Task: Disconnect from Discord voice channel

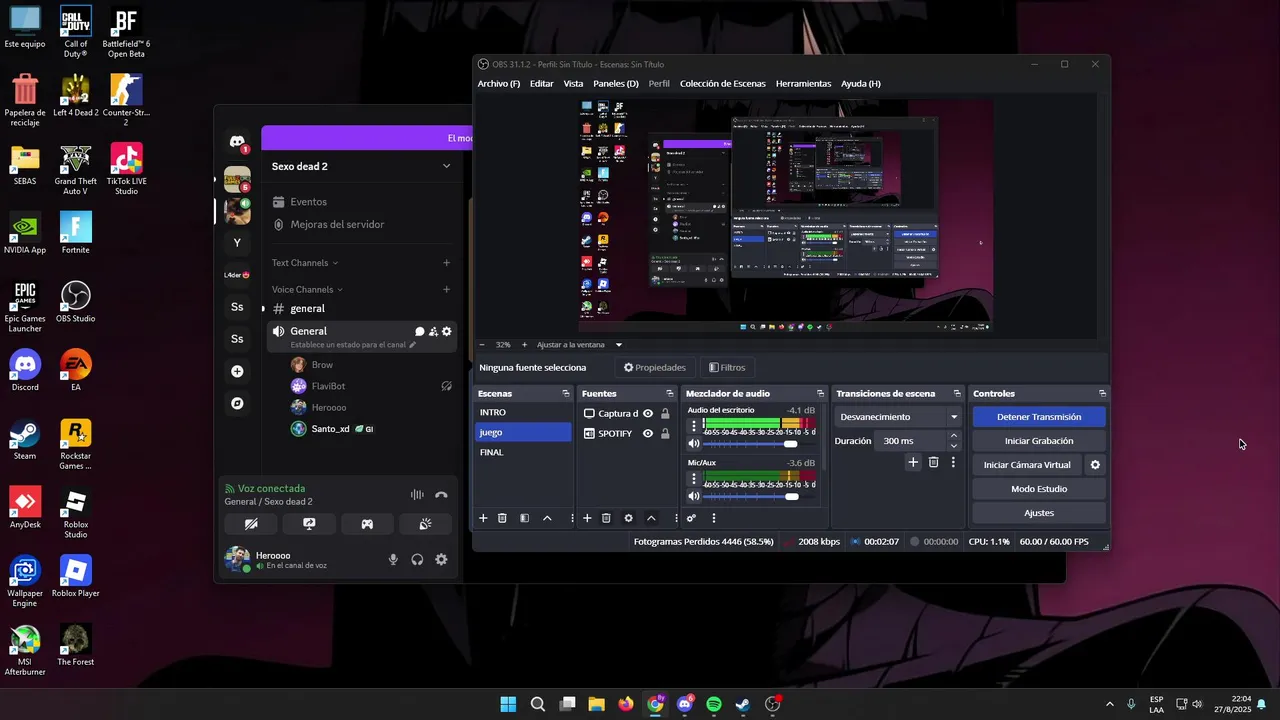Action: (441, 495)
